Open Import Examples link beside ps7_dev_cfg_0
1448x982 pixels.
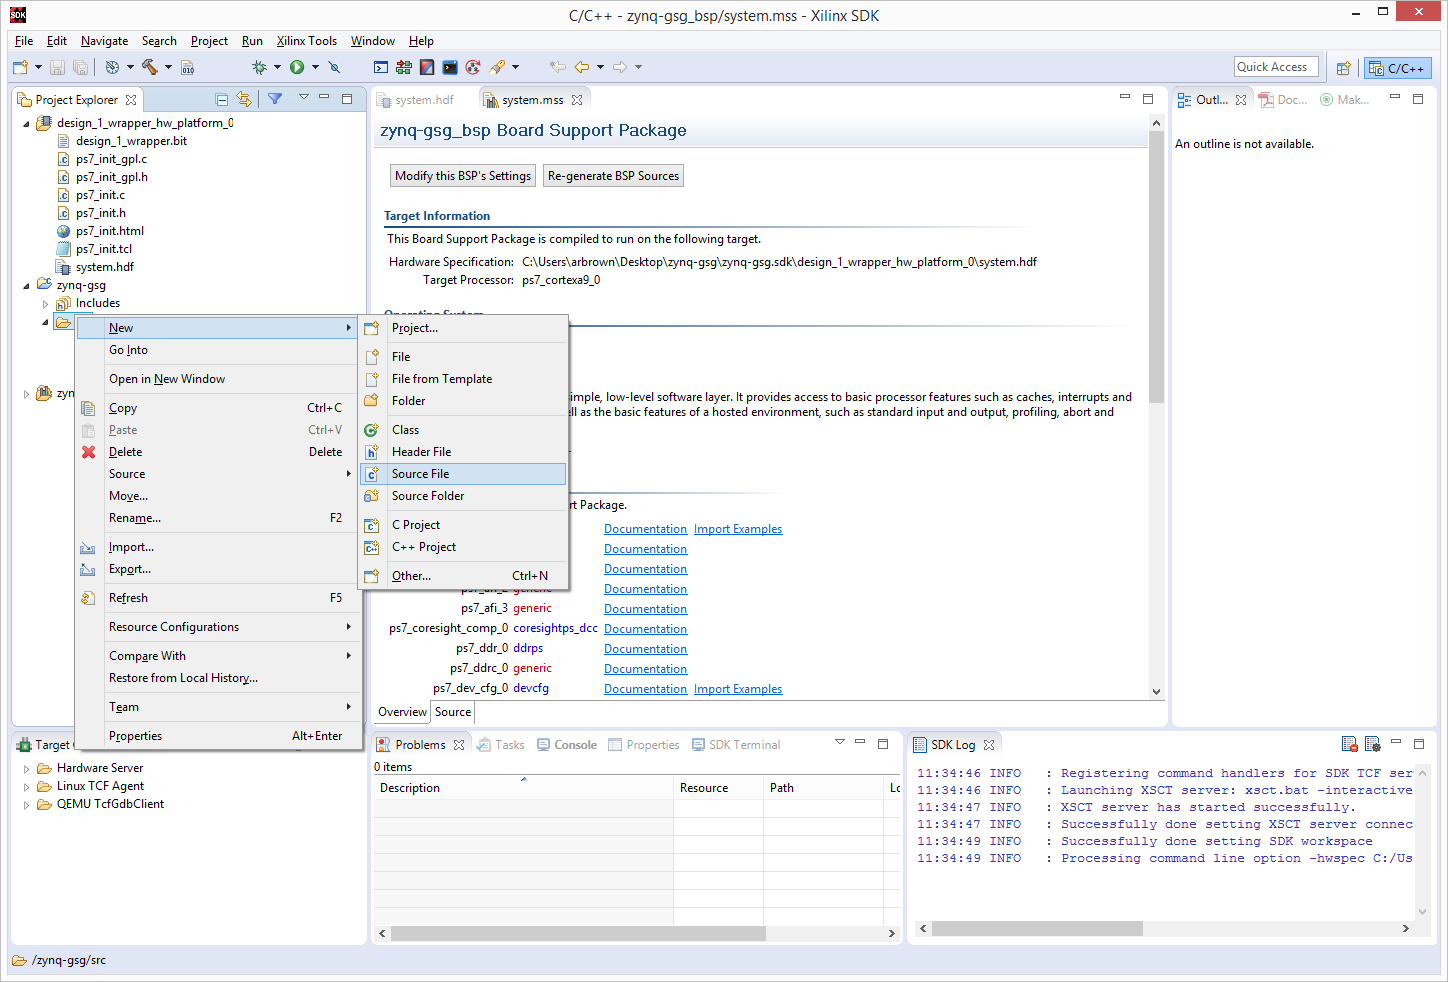click(x=738, y=689)
